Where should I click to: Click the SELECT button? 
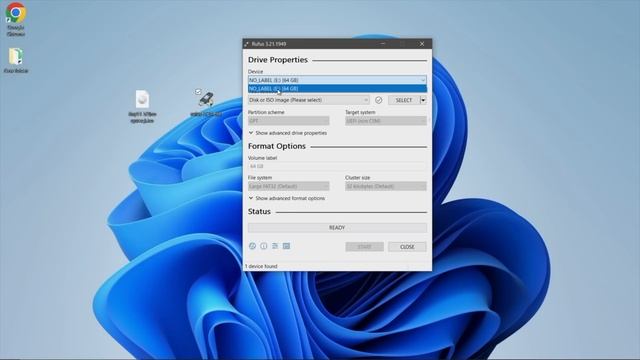[x=404, y=100]
